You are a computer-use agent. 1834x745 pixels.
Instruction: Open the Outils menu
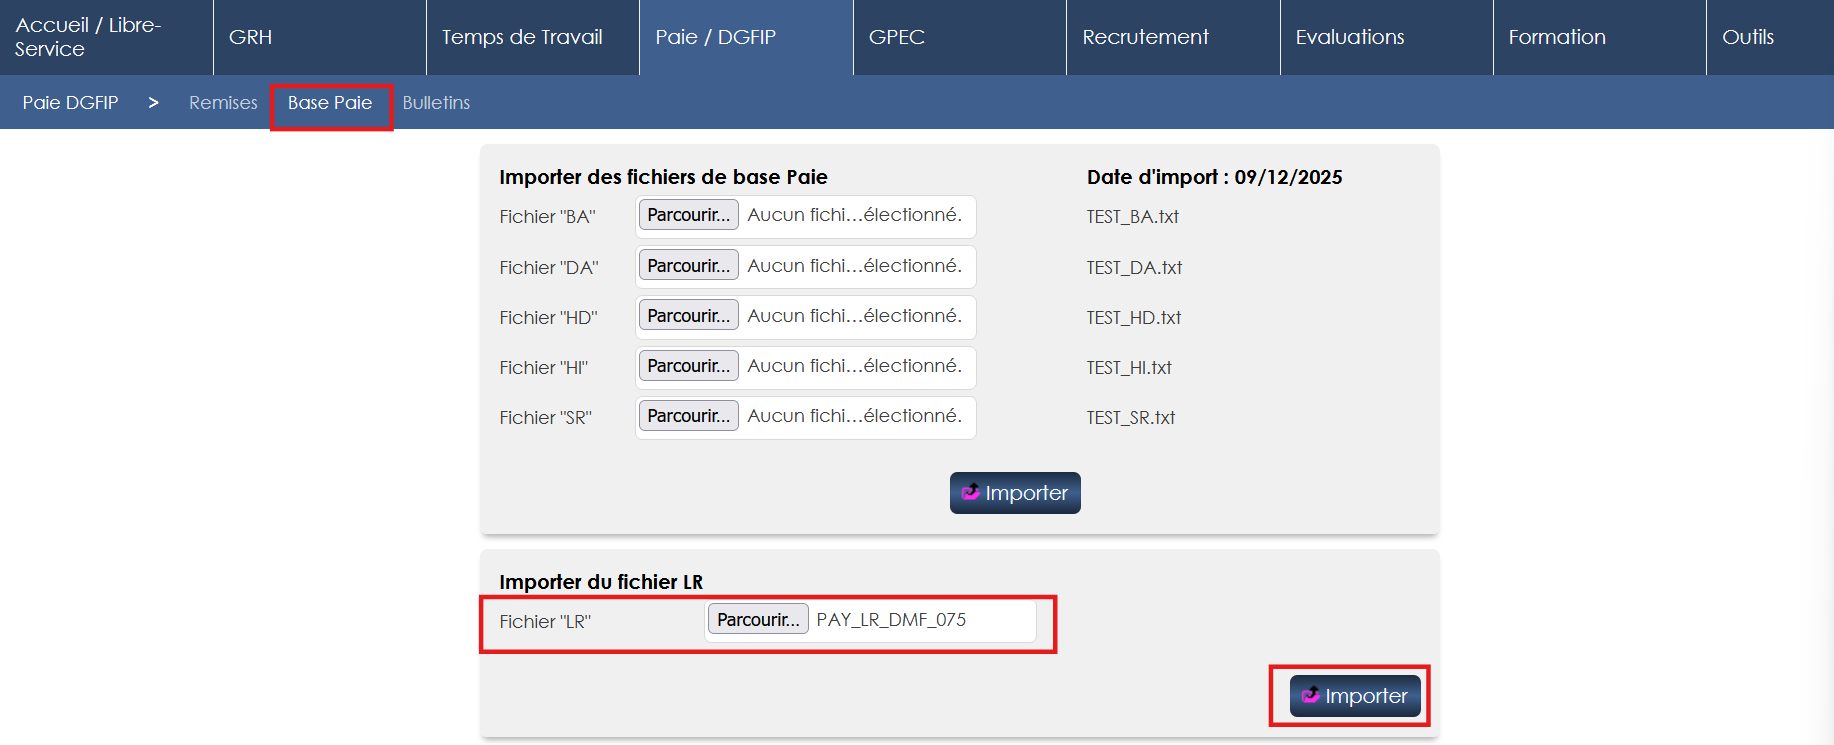coord(1748,37)
